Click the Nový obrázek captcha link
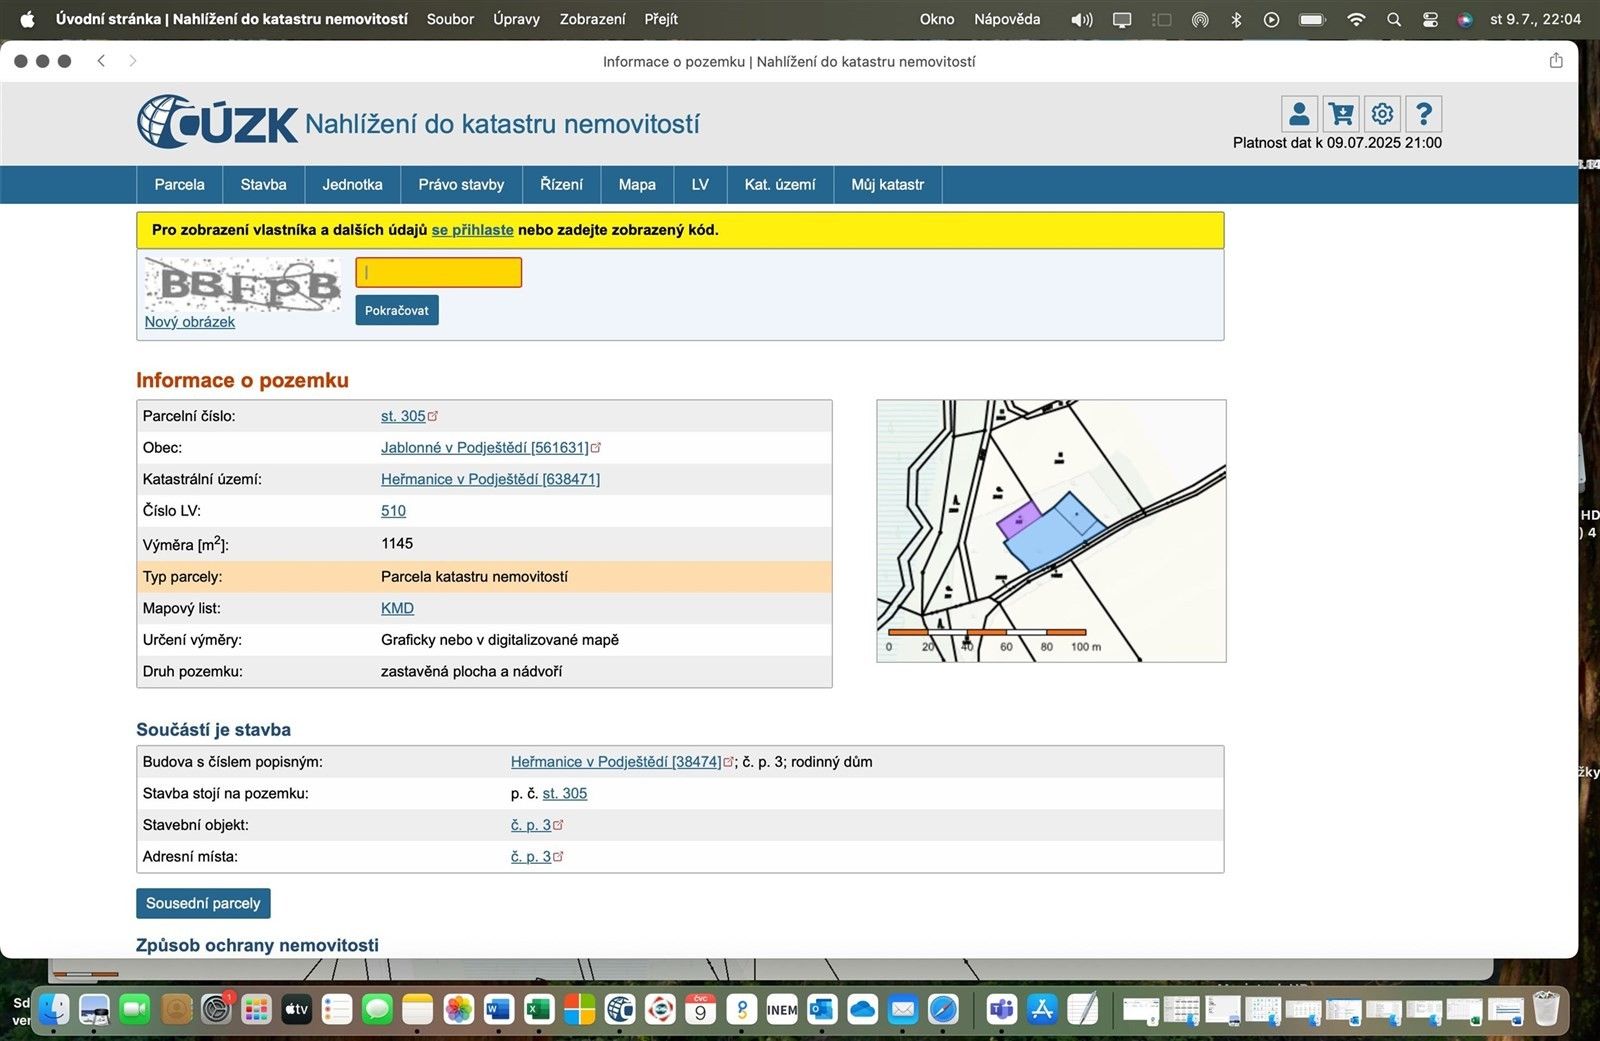This screenshot has height=1041, width=1600. coord(190,322)
